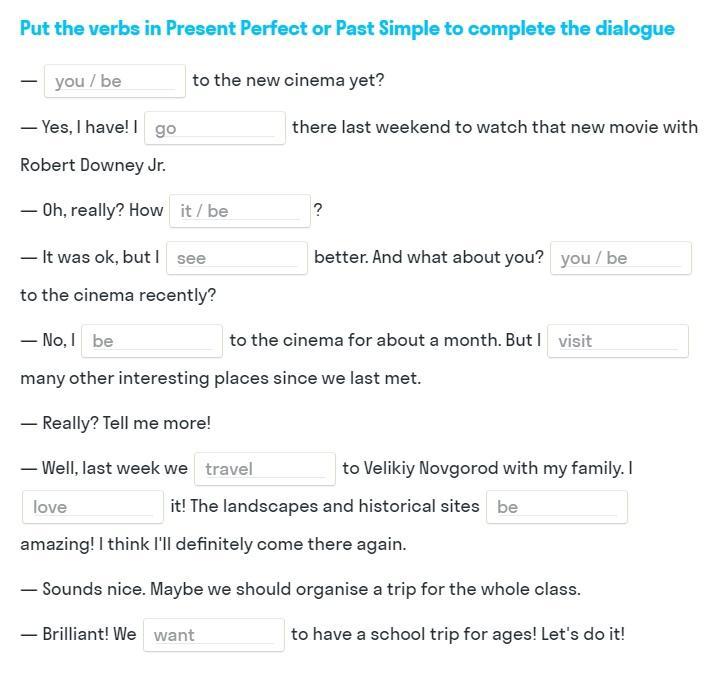This screenshot has height=674, width=721.
Task: Click 'many other interesting places since we last met'
Action: click(220, 378)
